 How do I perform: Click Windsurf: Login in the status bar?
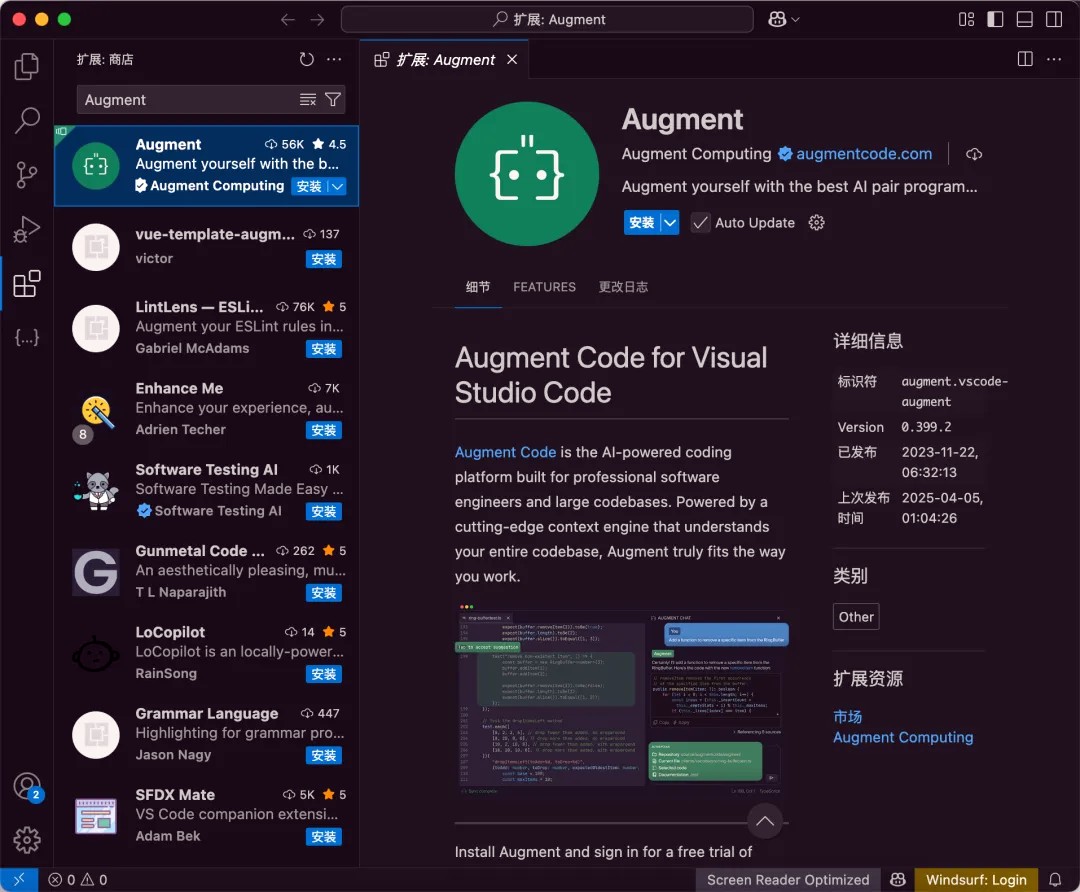point(976,880)
